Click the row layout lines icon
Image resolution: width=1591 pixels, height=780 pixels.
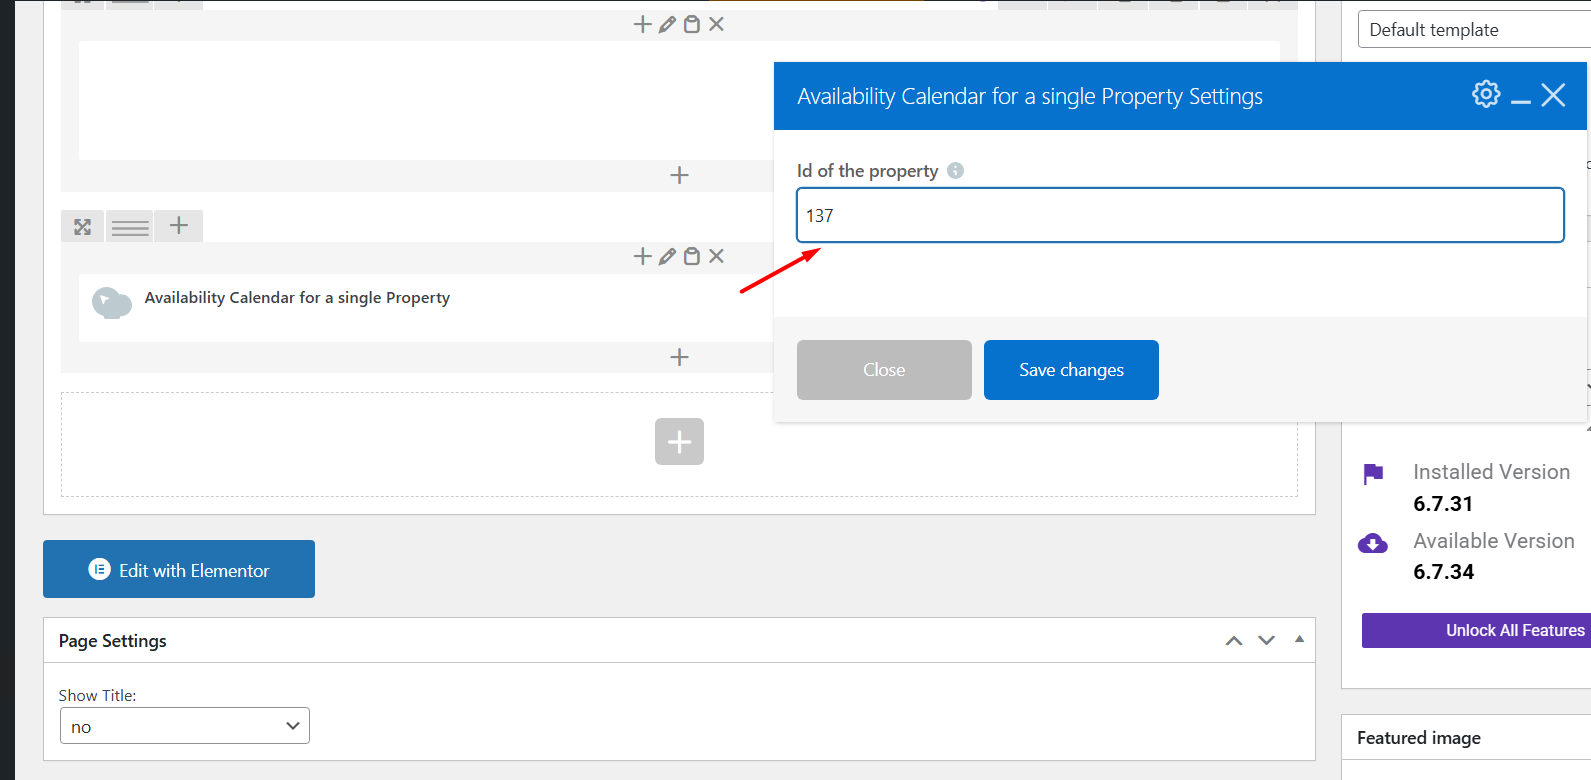(x=130, y=227)
